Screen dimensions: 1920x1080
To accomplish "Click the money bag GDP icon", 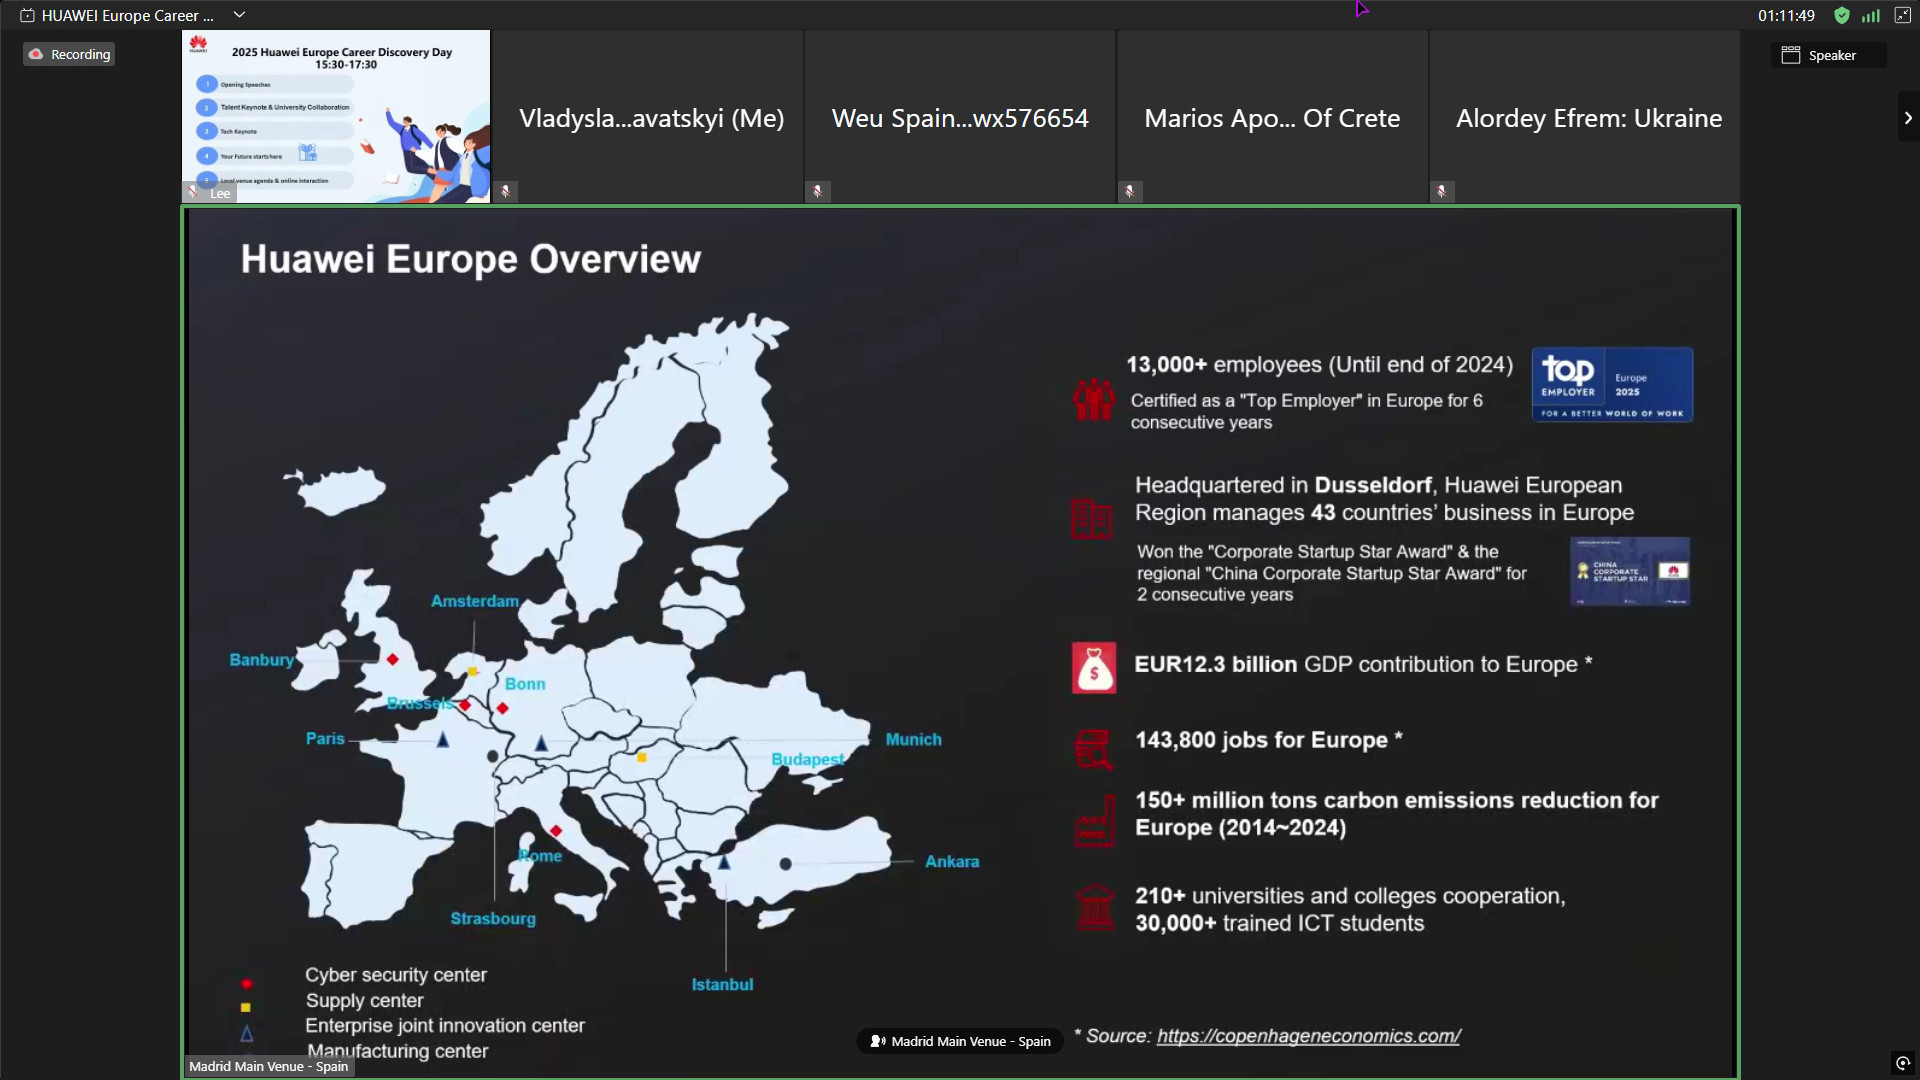I will [1094, 668].
